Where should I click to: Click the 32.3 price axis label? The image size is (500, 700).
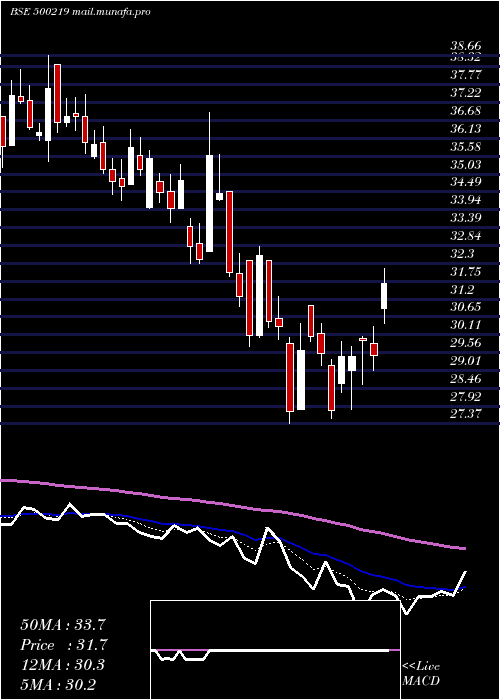[462, 254]
